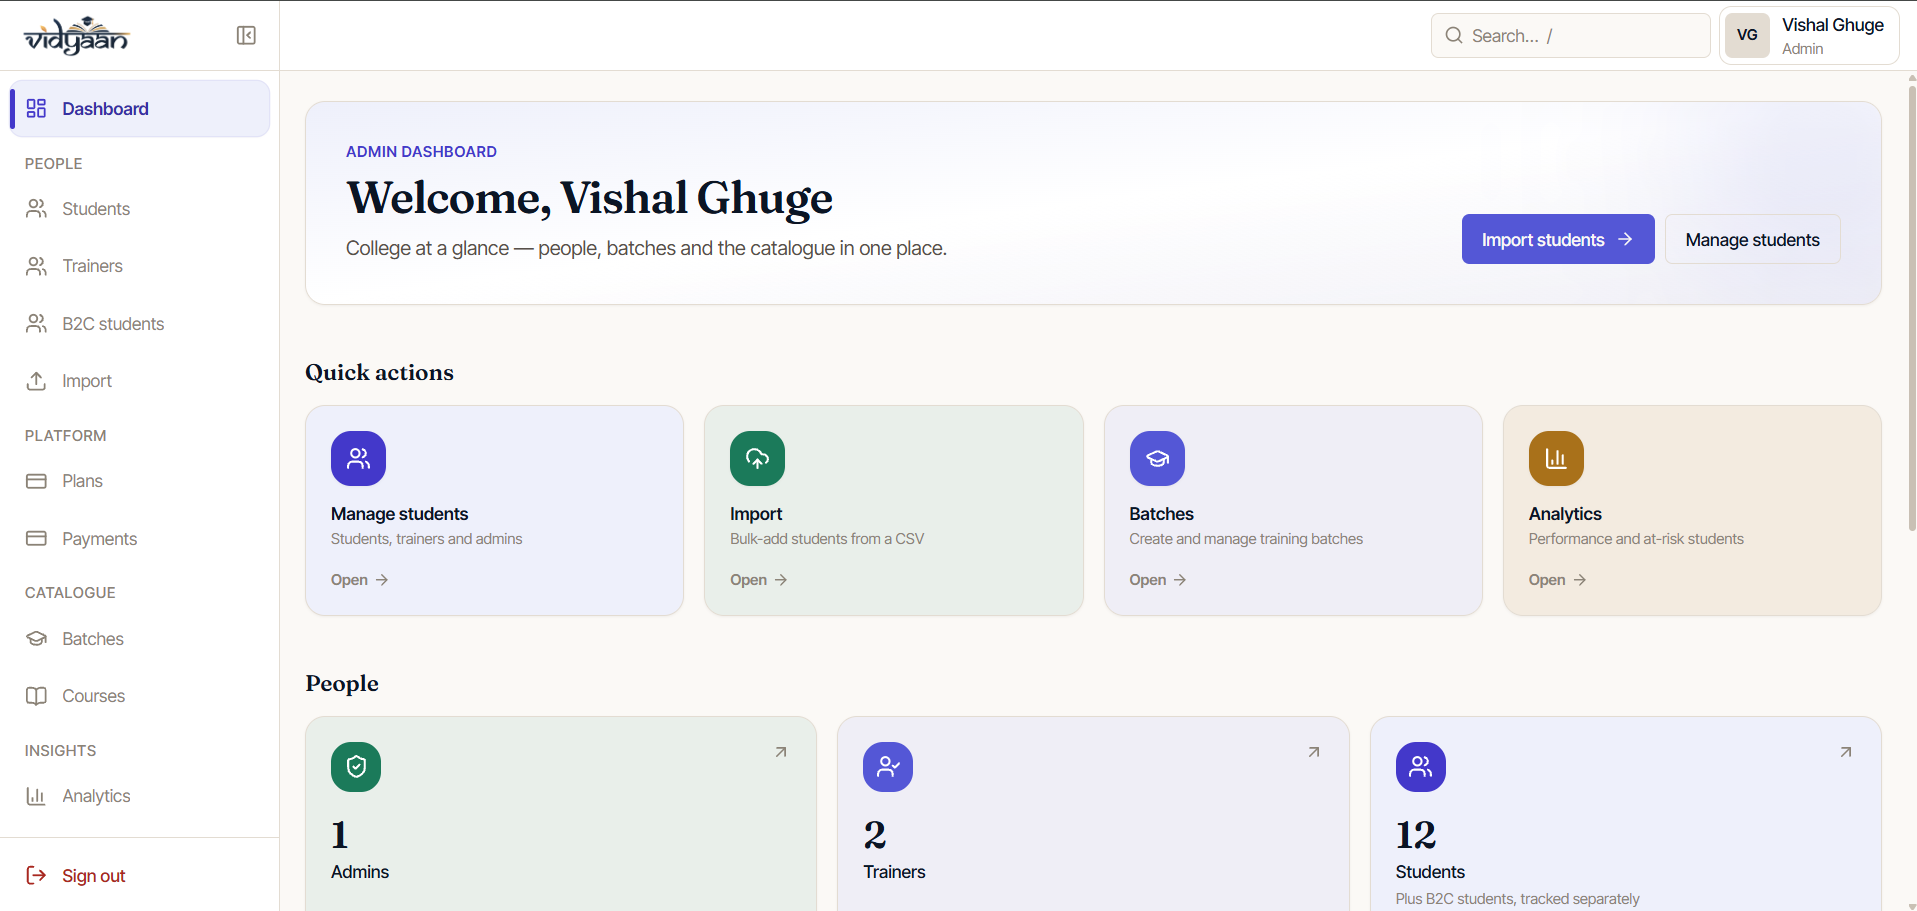Click the Manage students outlined button
Screen dimensions: 1917x911
1752,239
